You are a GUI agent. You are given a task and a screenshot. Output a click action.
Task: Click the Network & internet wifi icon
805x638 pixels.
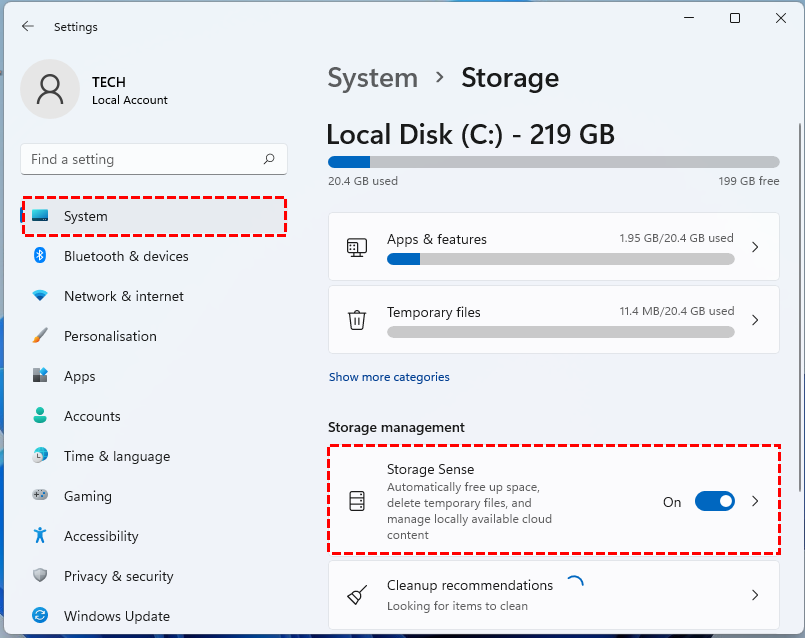tap(40, 296)
